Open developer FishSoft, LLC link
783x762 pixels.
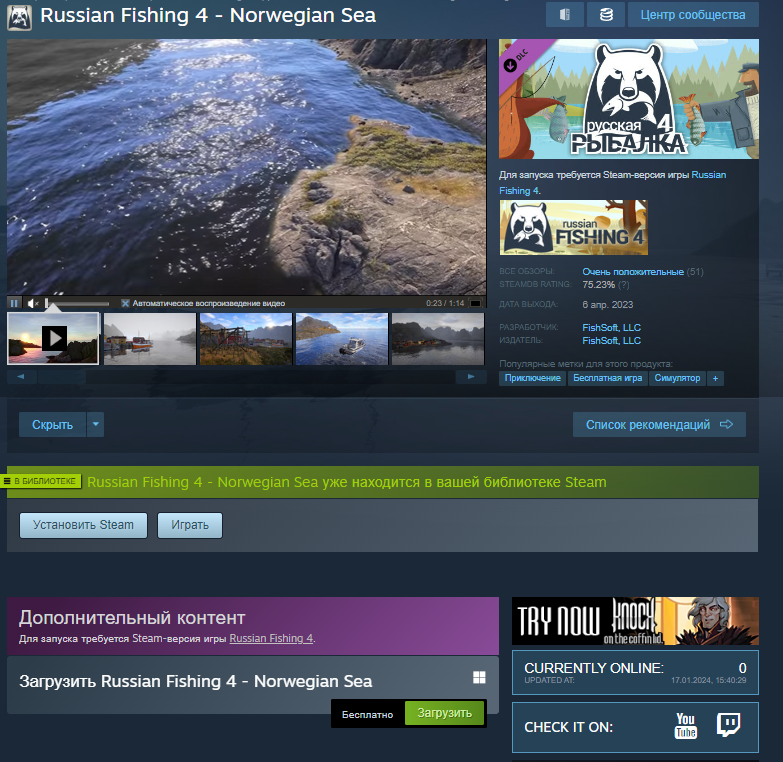click(x=611, y=328)
